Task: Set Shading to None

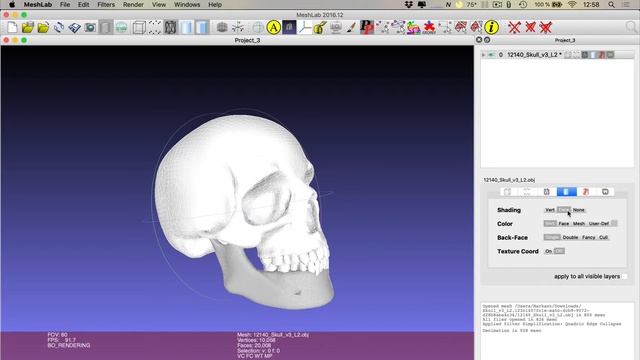Action: pyautogui.click(x=578, y=210)
